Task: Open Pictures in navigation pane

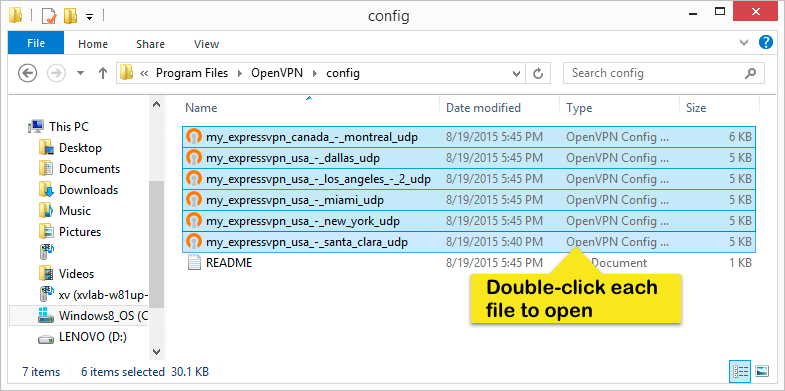Action: pyautogui.click(x=80, y=232)
